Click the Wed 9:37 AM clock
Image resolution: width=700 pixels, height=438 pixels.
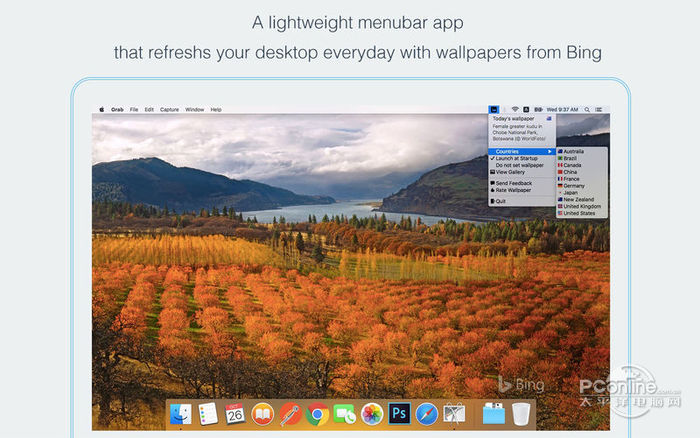click(x=562, y=109)
